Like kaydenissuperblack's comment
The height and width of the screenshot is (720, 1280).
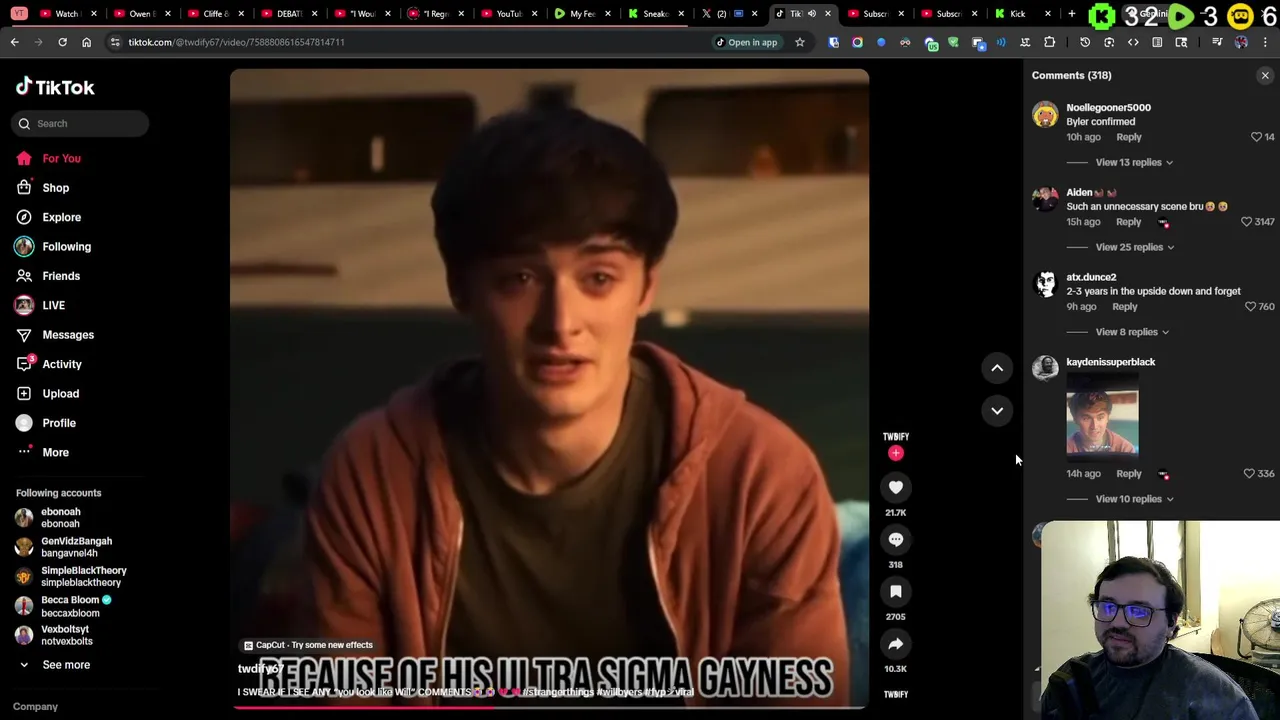(1248, 474)
